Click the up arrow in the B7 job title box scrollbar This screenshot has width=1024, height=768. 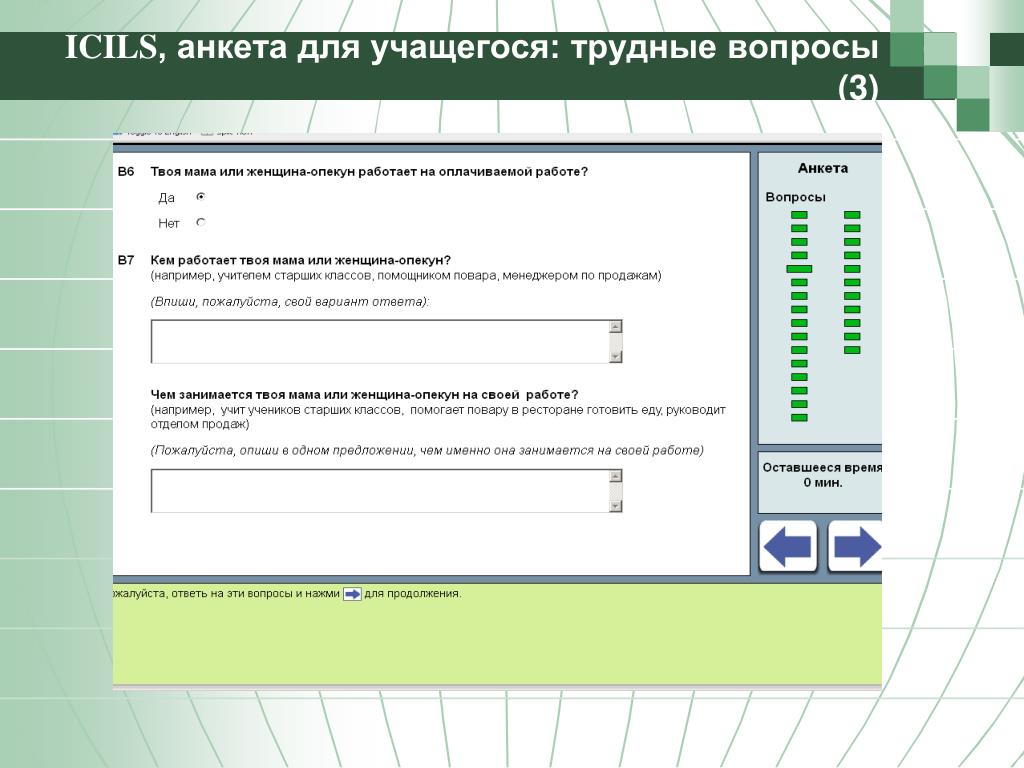[x=615, y=326]
